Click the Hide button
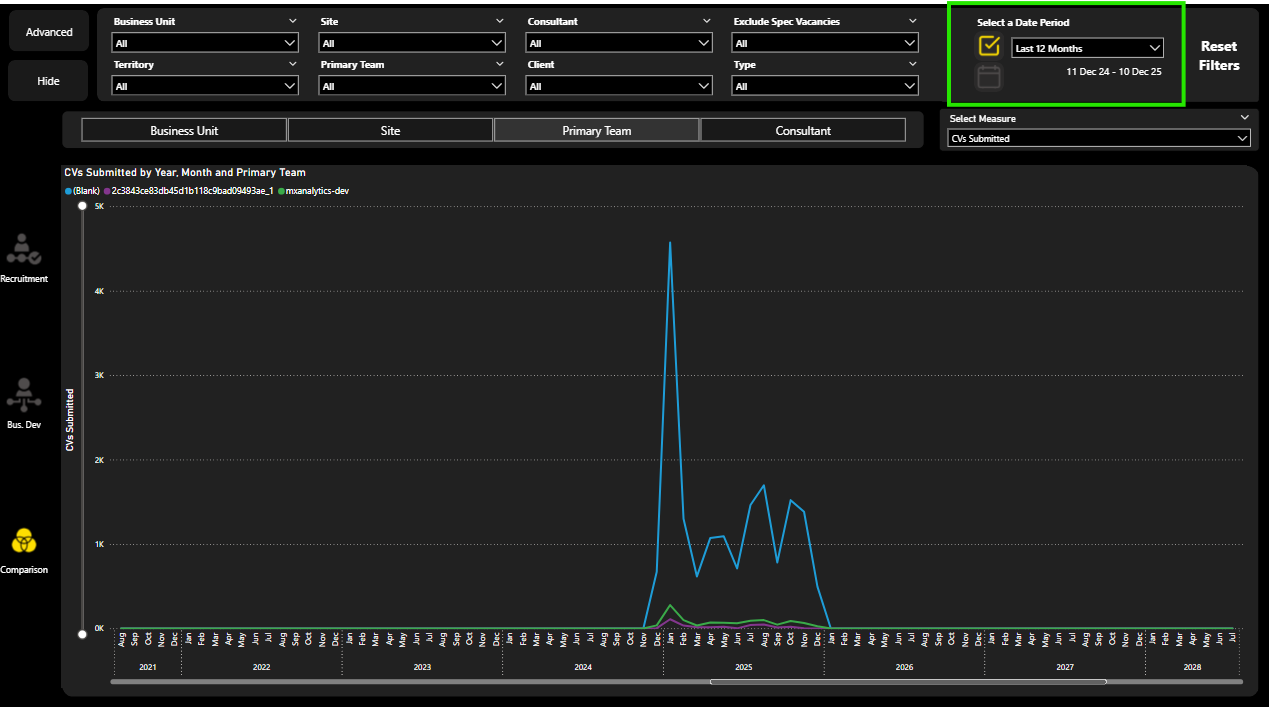The image size is (1269, 707). 49,81
